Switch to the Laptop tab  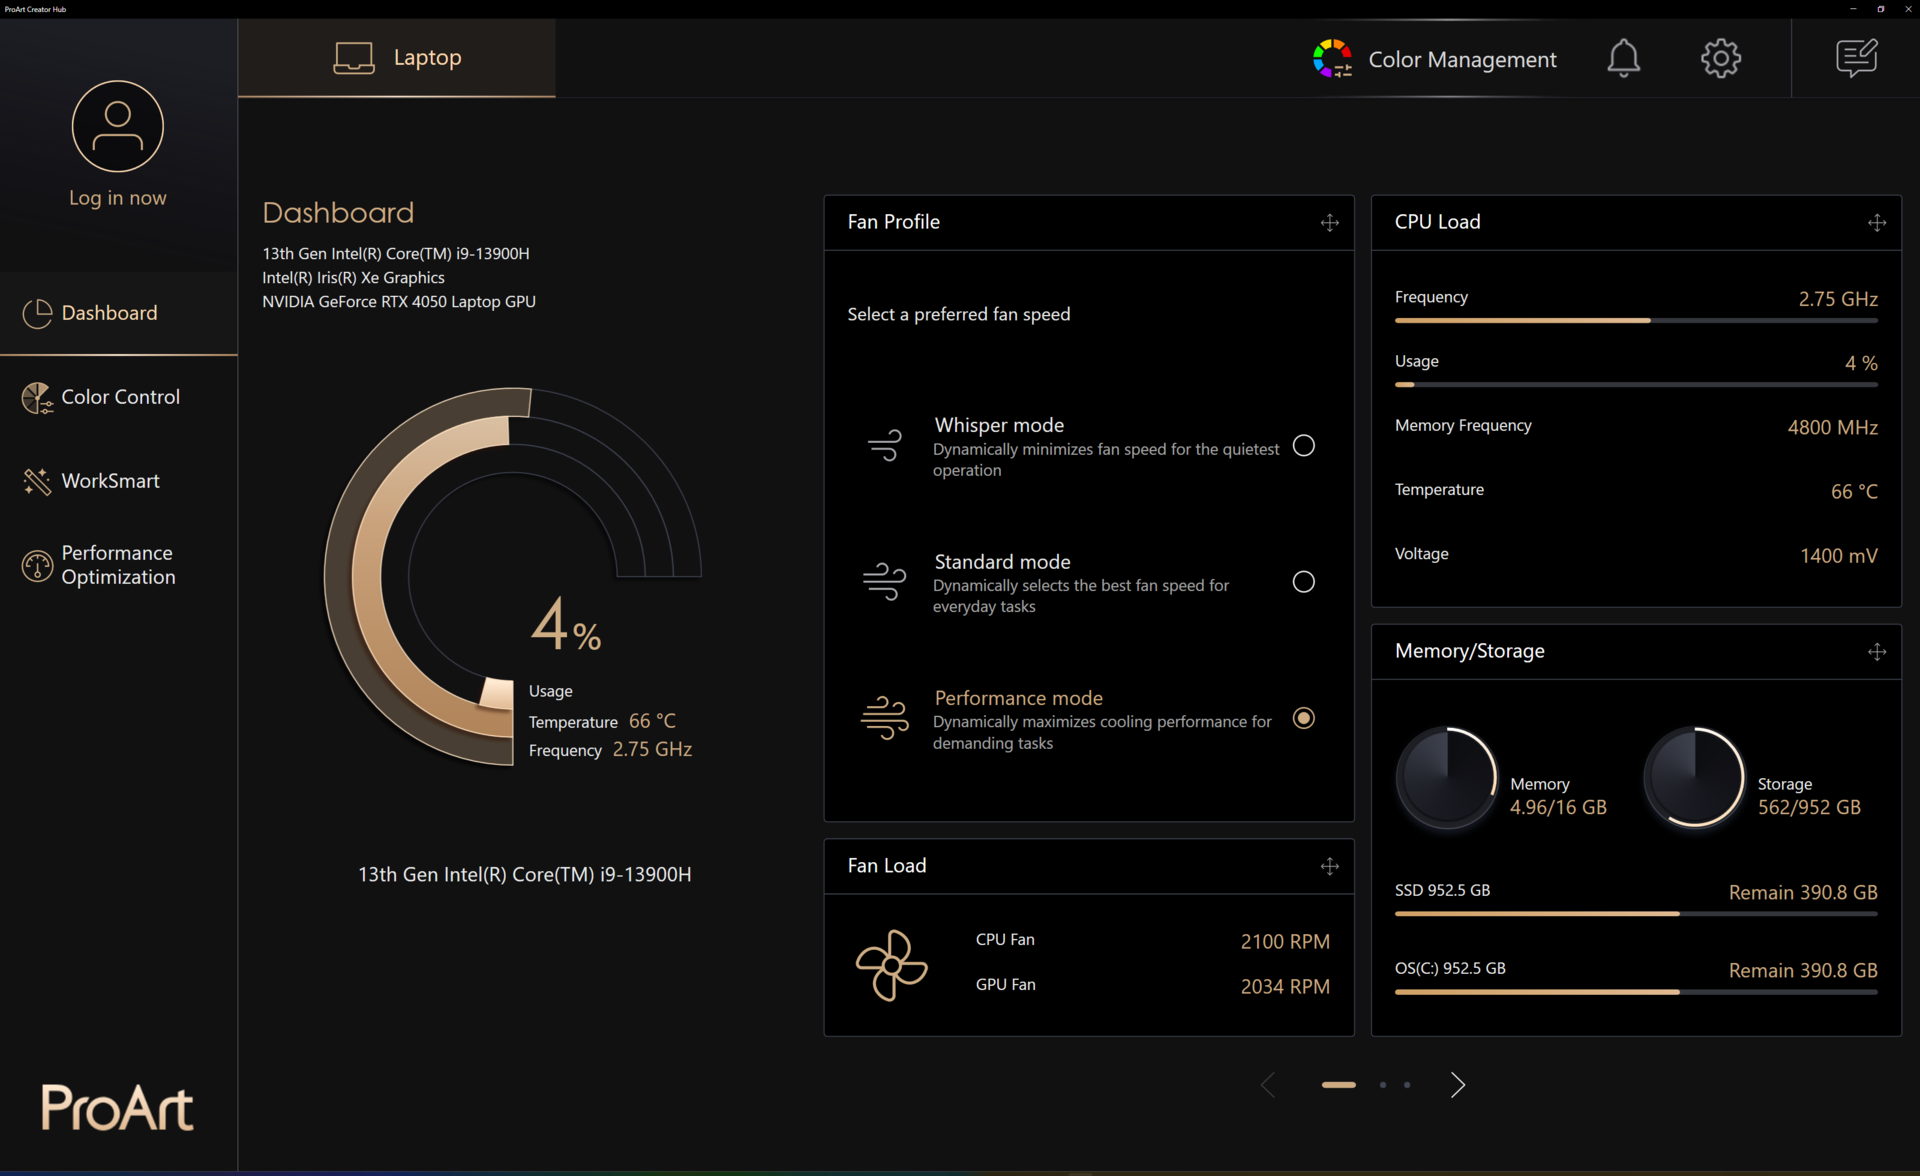397,58
